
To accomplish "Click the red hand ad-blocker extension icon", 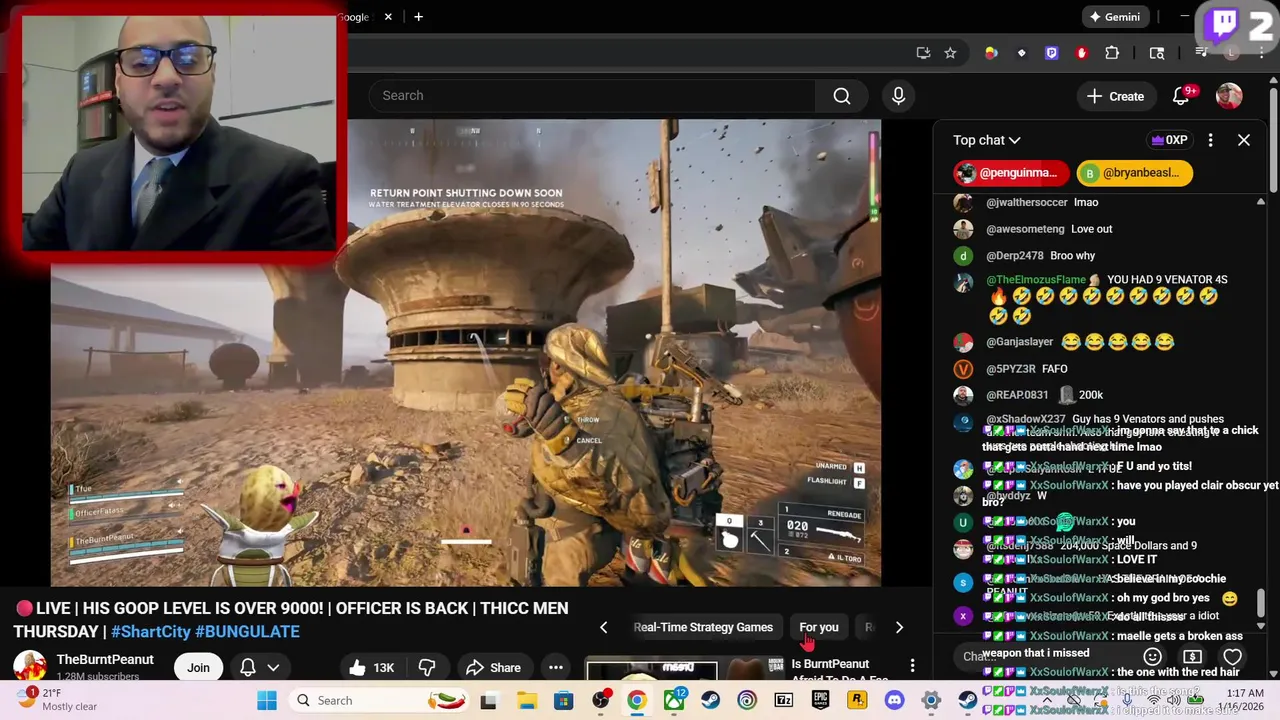I will [x=1081, y=53].
